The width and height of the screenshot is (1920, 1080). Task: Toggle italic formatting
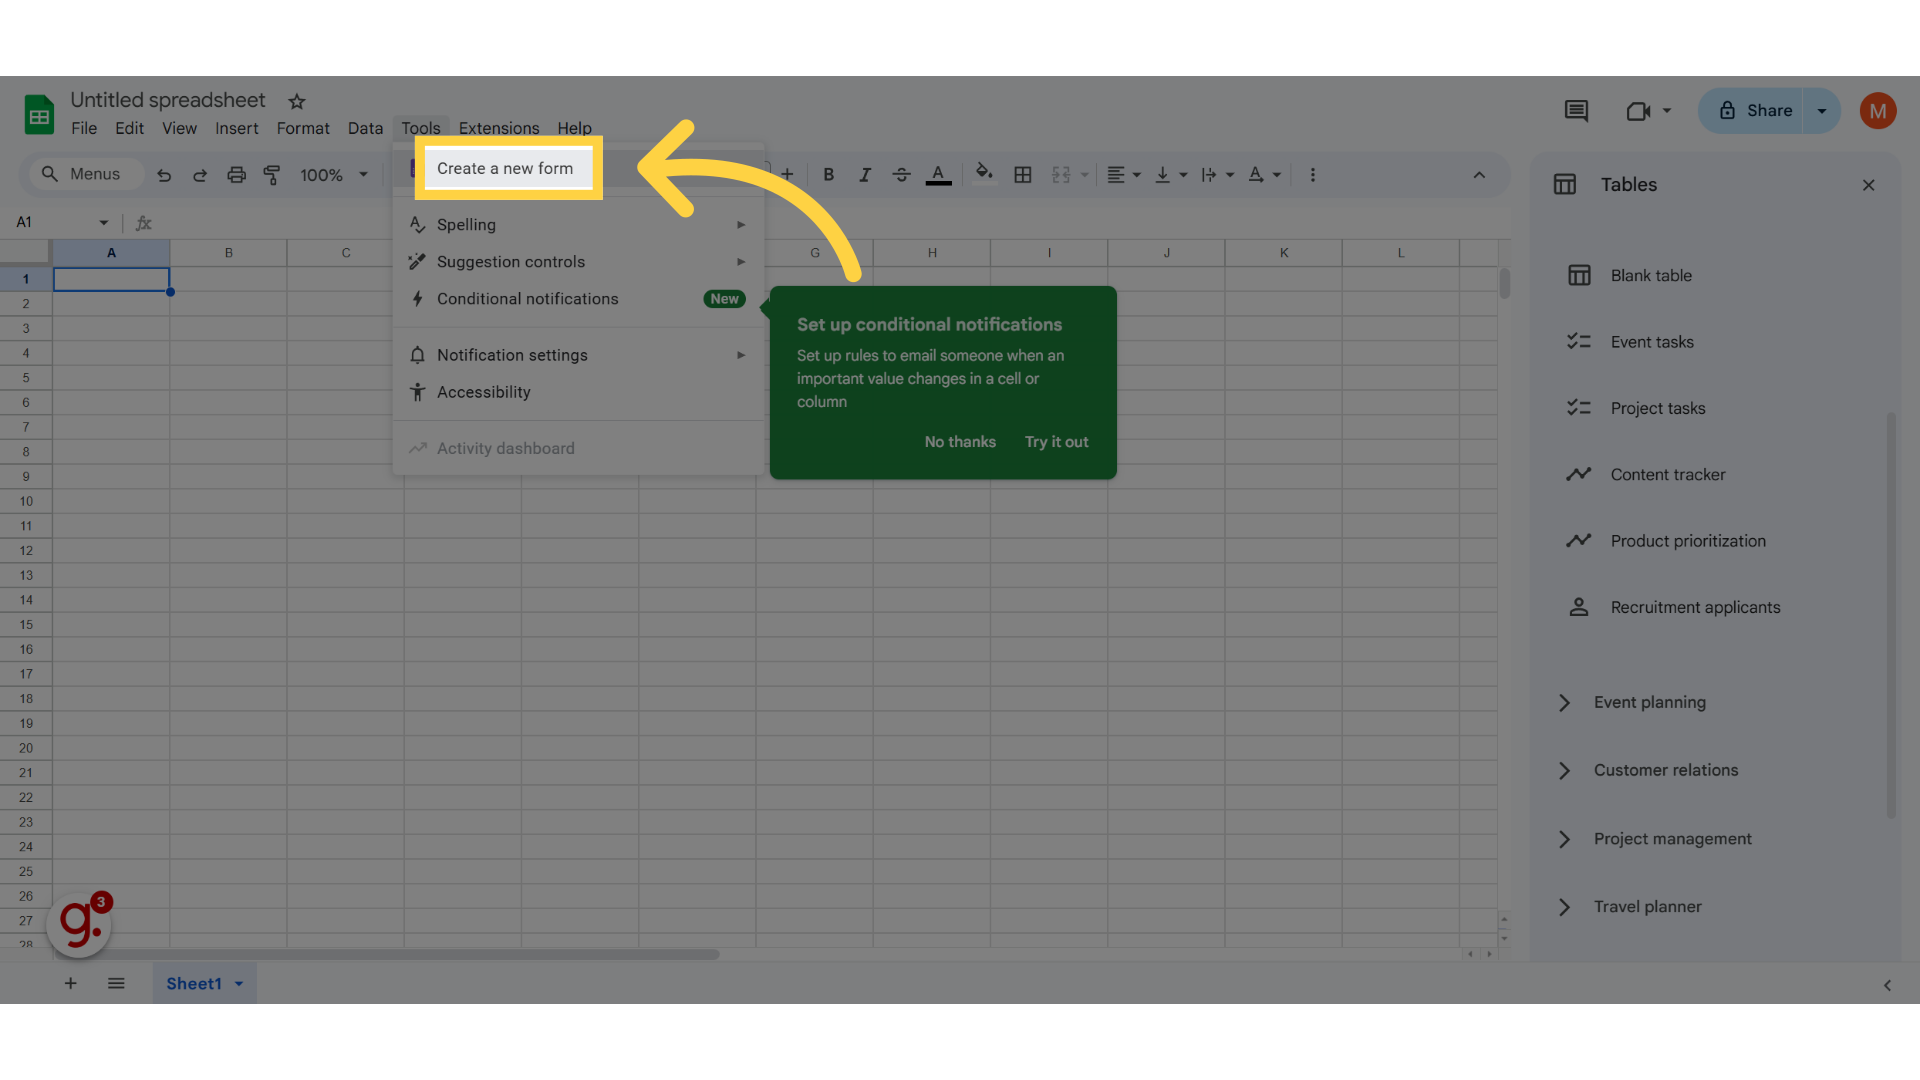point(865,175)
